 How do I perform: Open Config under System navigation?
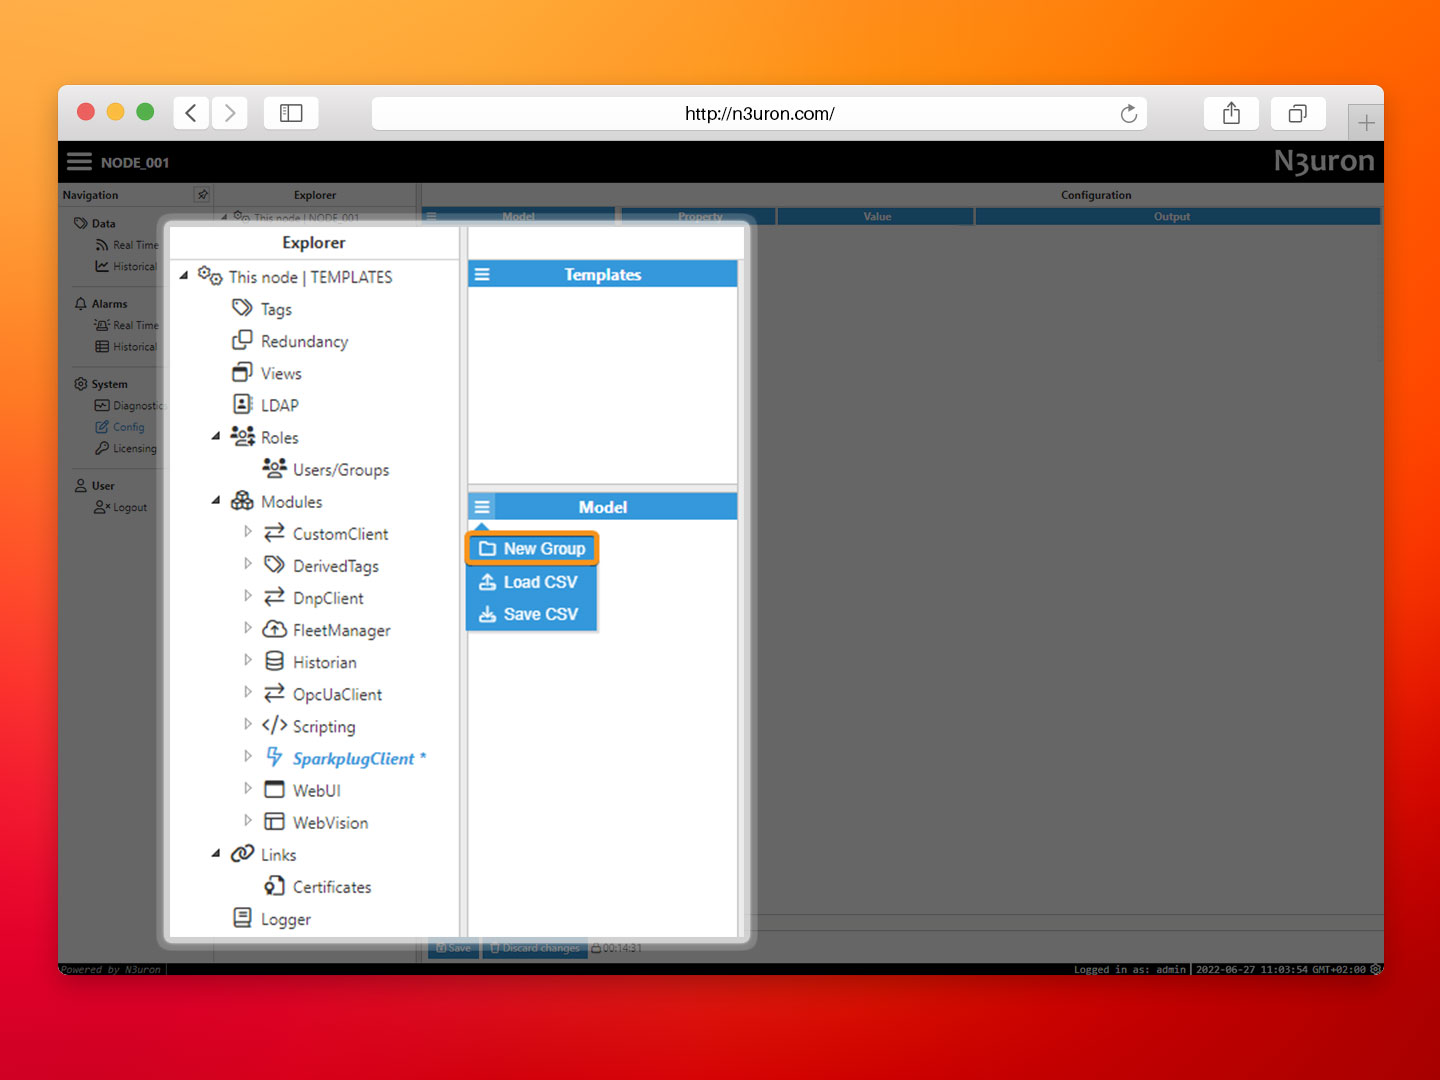[128, 427]
